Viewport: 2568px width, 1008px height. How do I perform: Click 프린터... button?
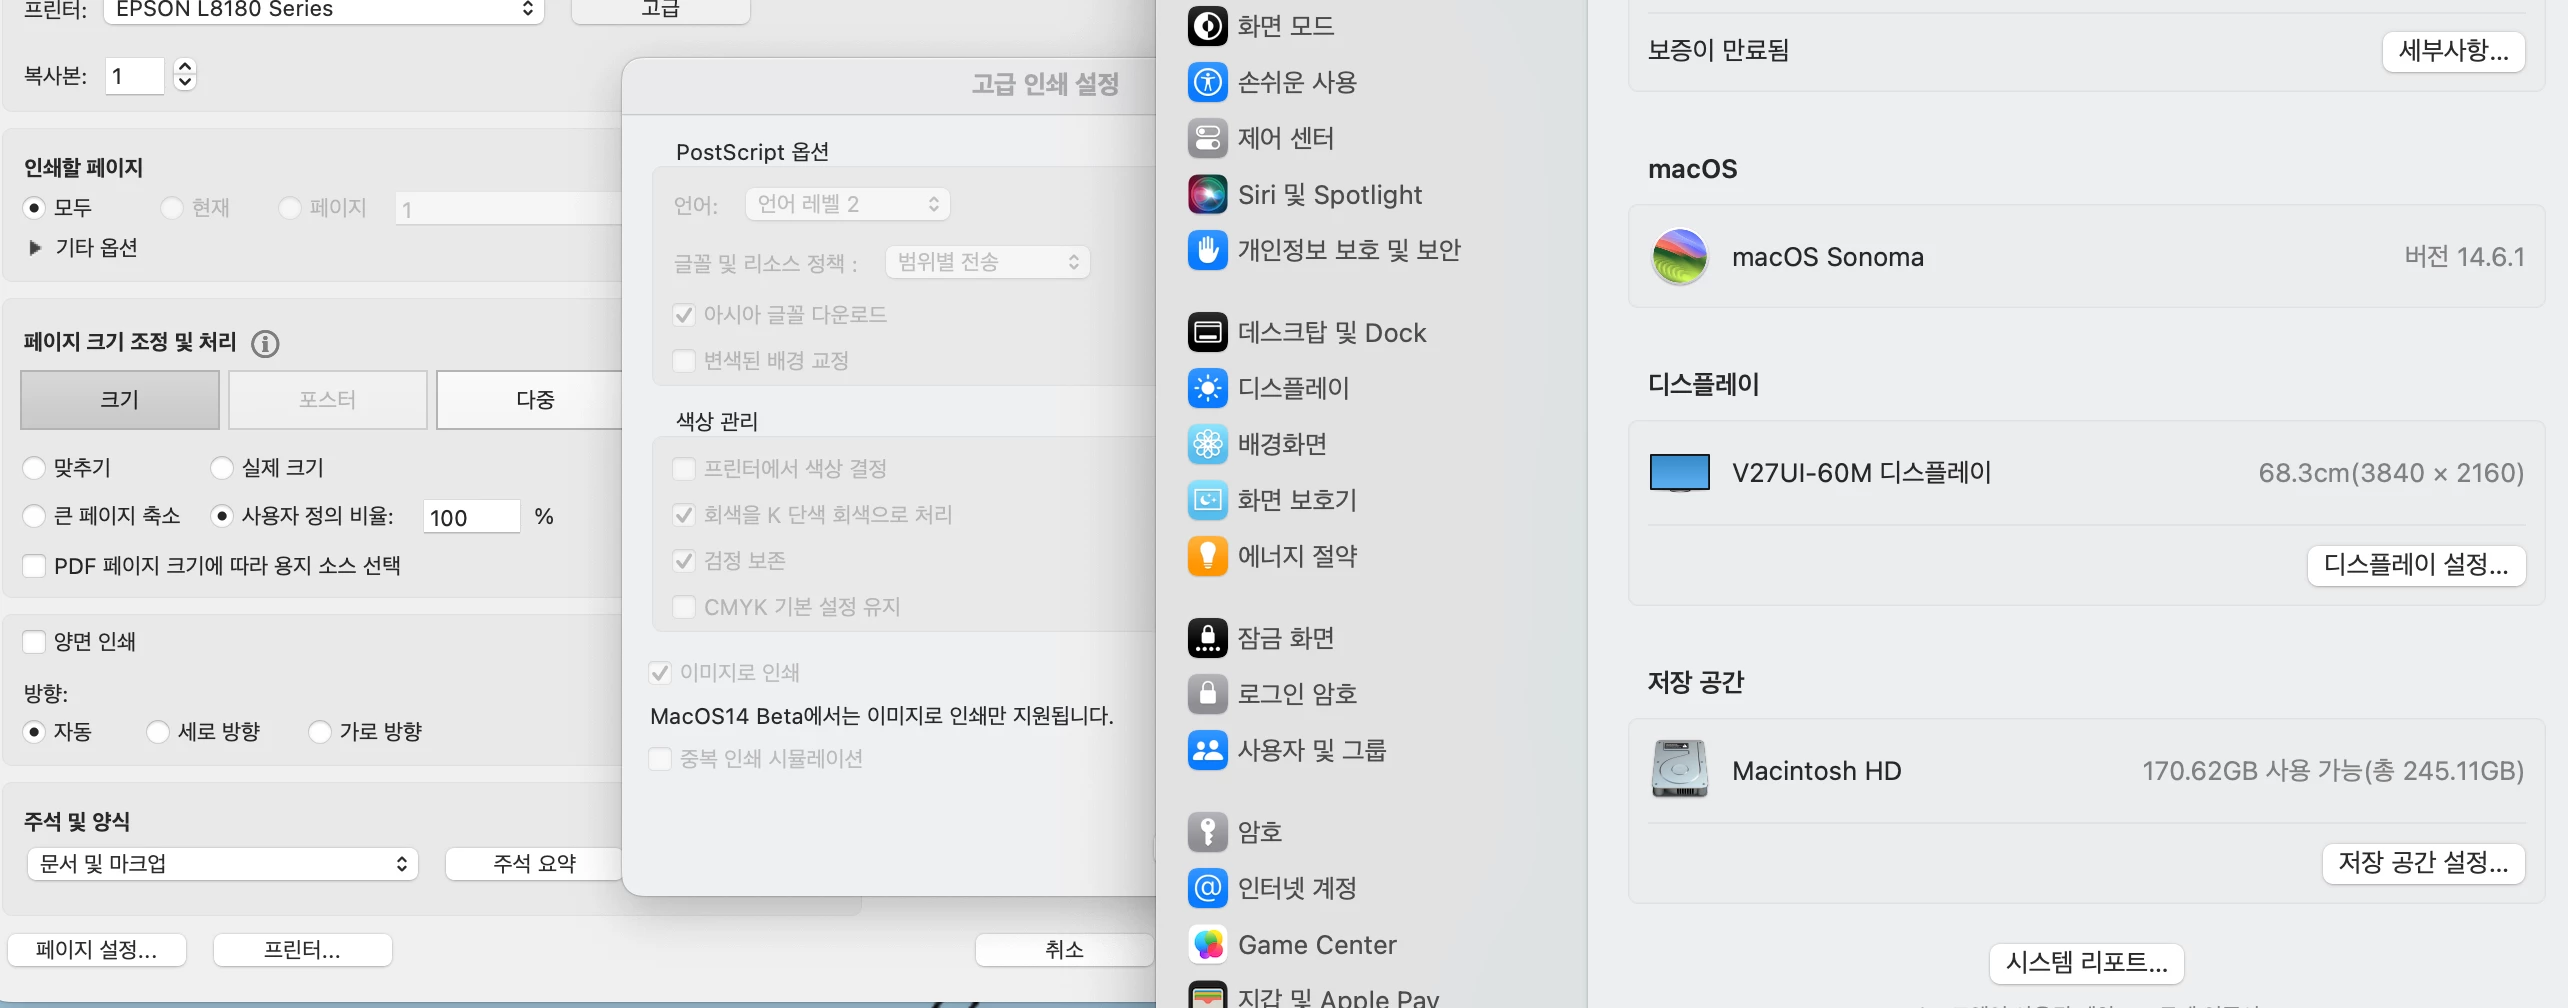pos(302,950)
